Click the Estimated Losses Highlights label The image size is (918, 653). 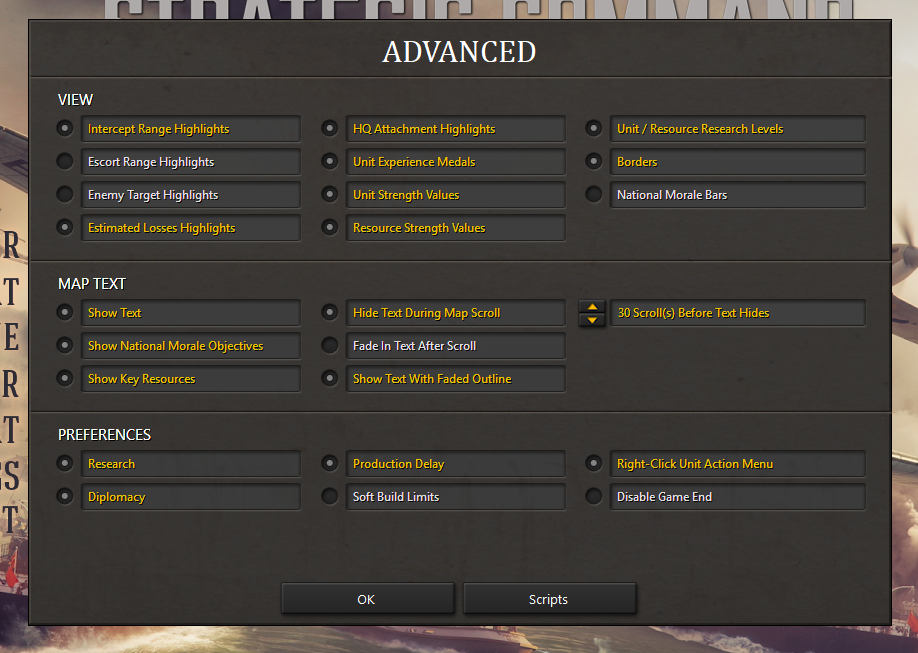[x=190, y=228]
